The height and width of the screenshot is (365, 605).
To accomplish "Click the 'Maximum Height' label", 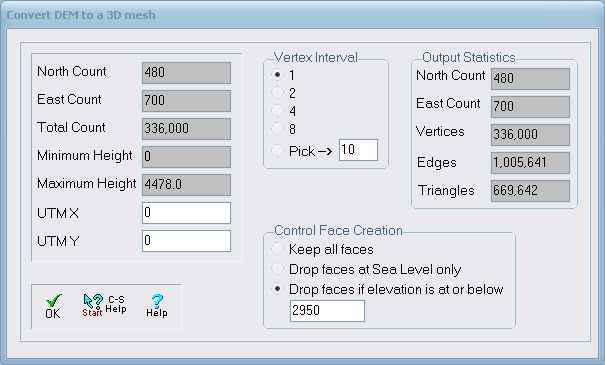I will (x=86, y=183).
